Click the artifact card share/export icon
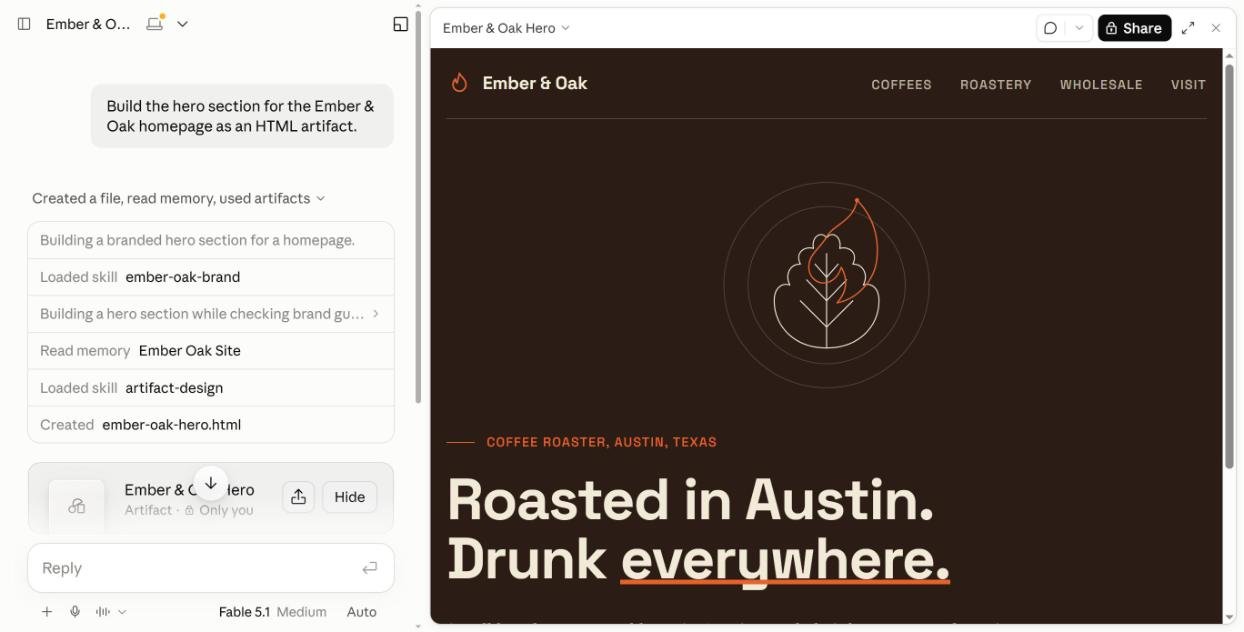The image size is (1244, 632). point(298,497)
